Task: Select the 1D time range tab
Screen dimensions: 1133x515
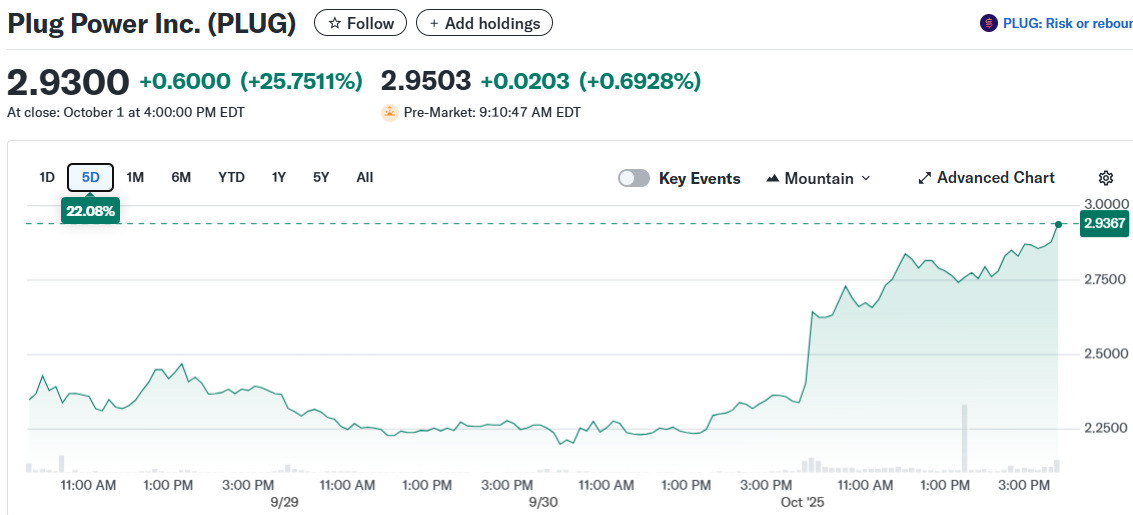Action: 47,177
